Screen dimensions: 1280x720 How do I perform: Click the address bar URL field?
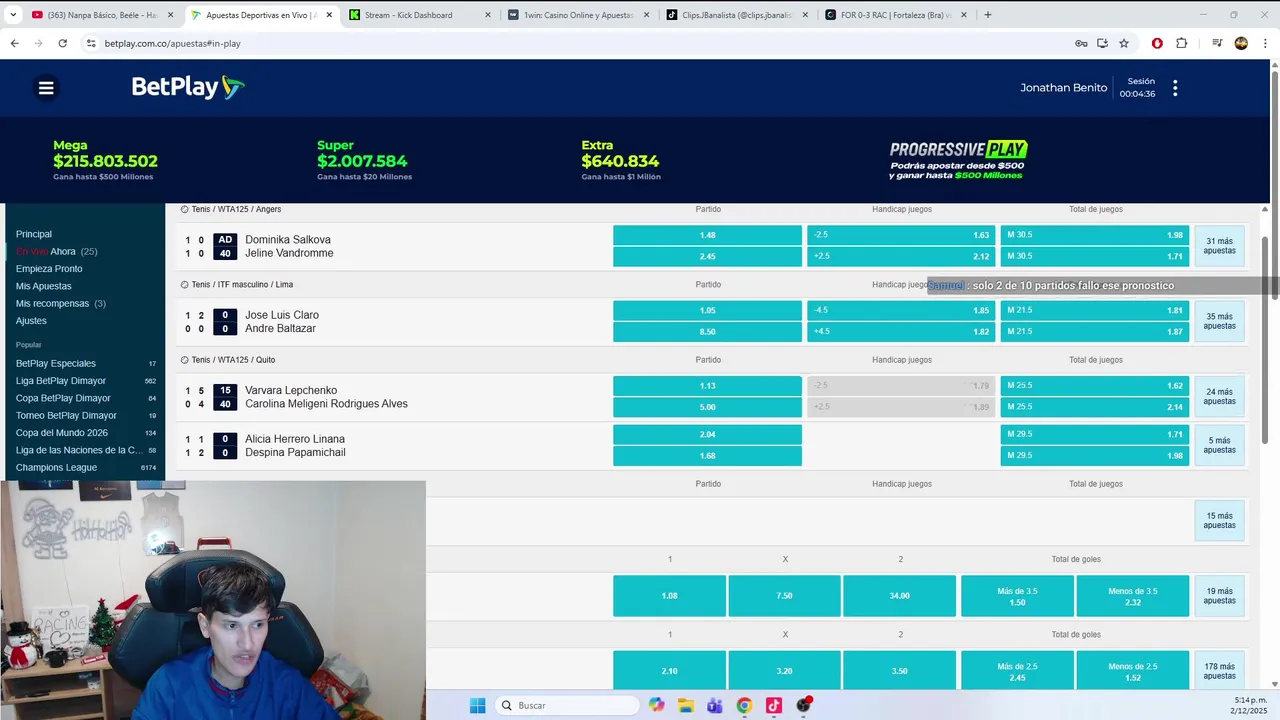pos(580,43)
